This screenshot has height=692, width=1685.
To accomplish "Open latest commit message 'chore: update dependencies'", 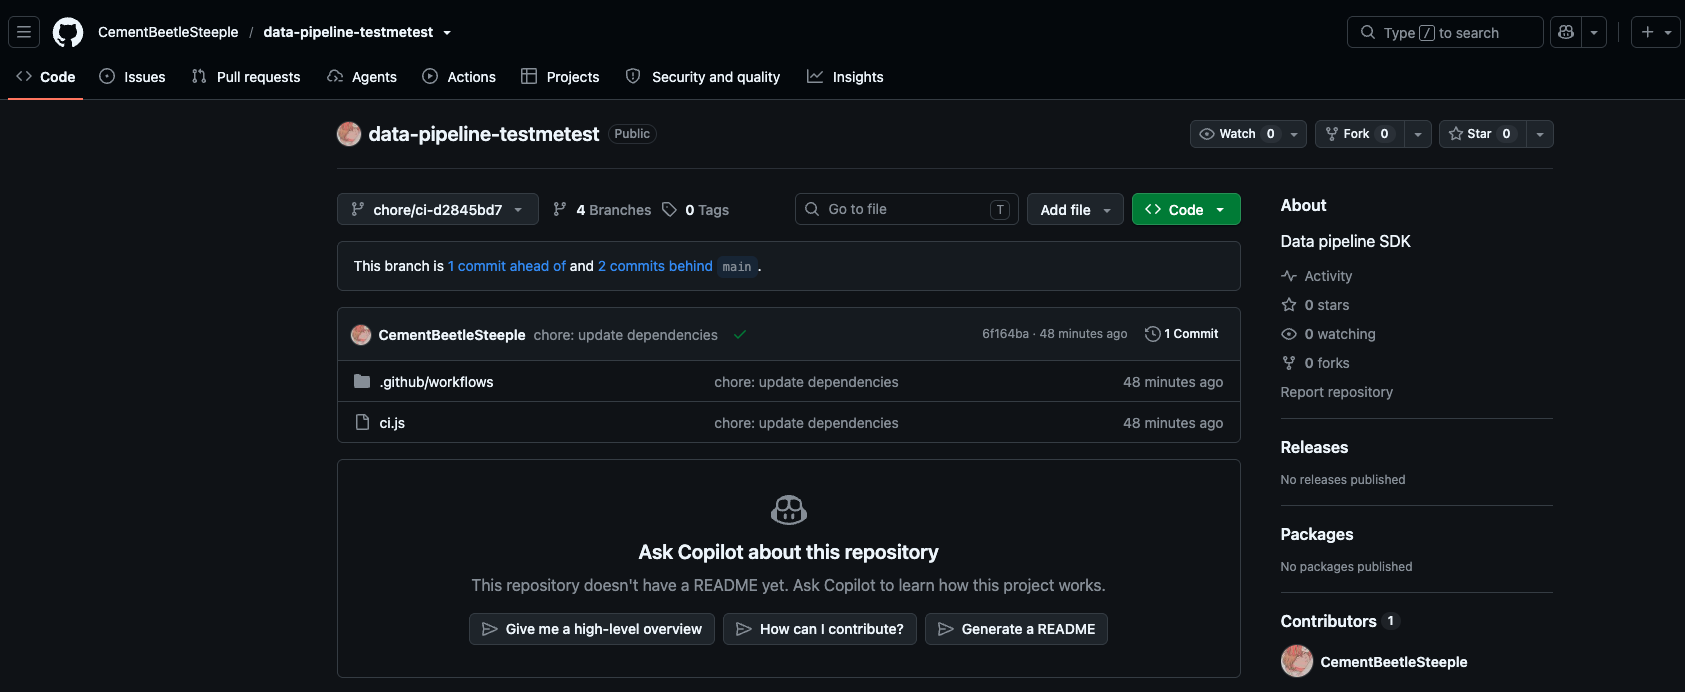I will point(626,335).
